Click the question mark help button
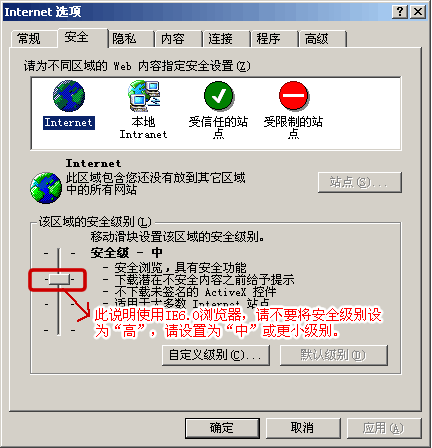Screen dimensions: 432x448 coord(400,12)
